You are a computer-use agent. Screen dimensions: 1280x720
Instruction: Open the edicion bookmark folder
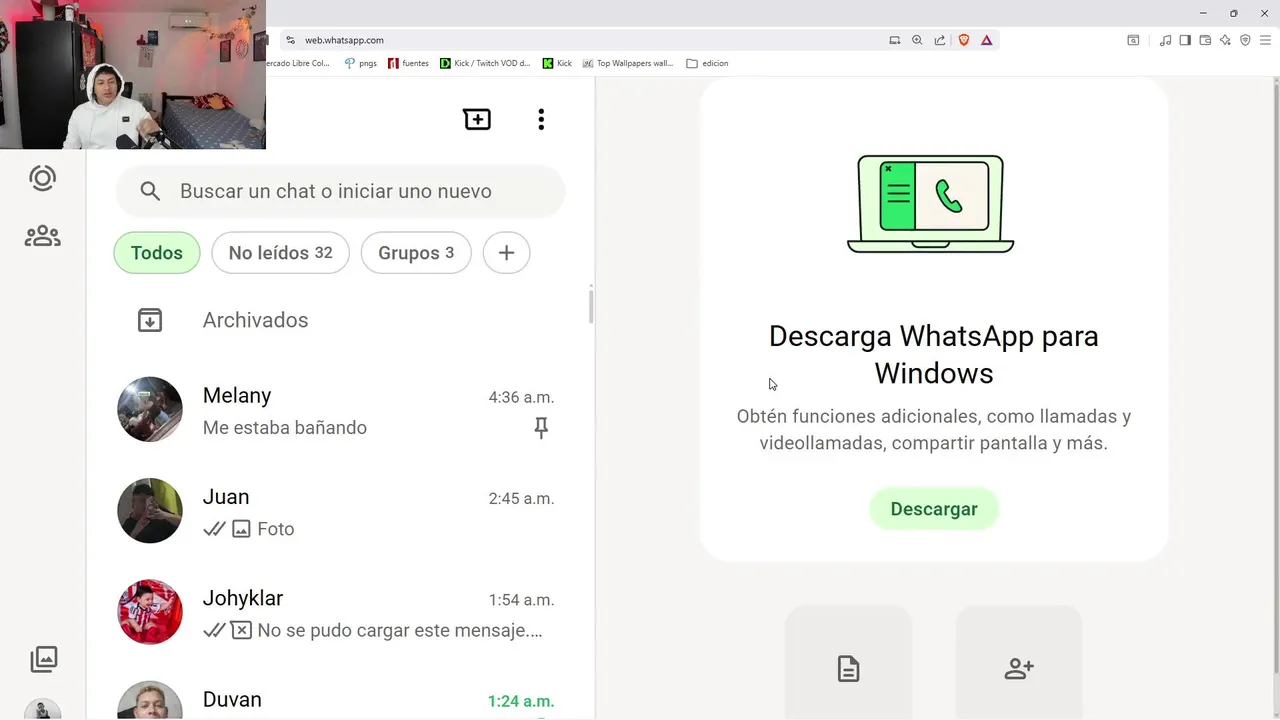[707, 63]
